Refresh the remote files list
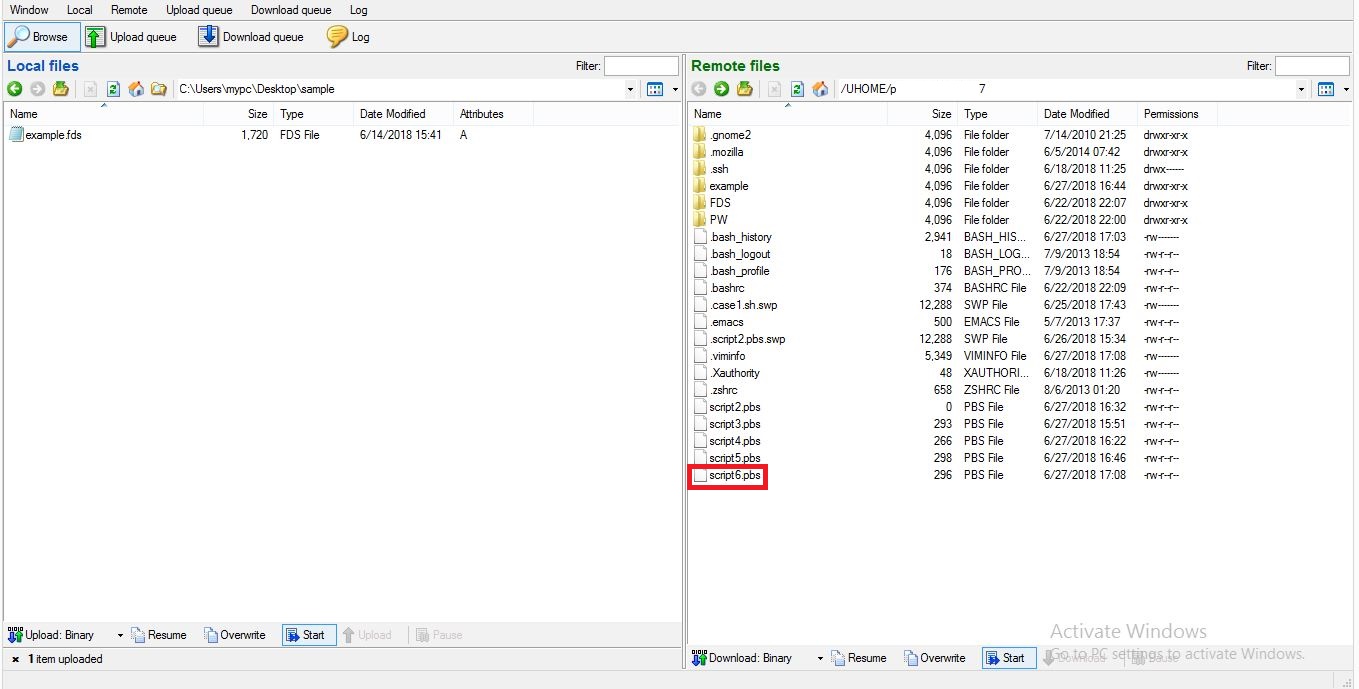The image size is (1359, 689). click(x=797, y=89)
